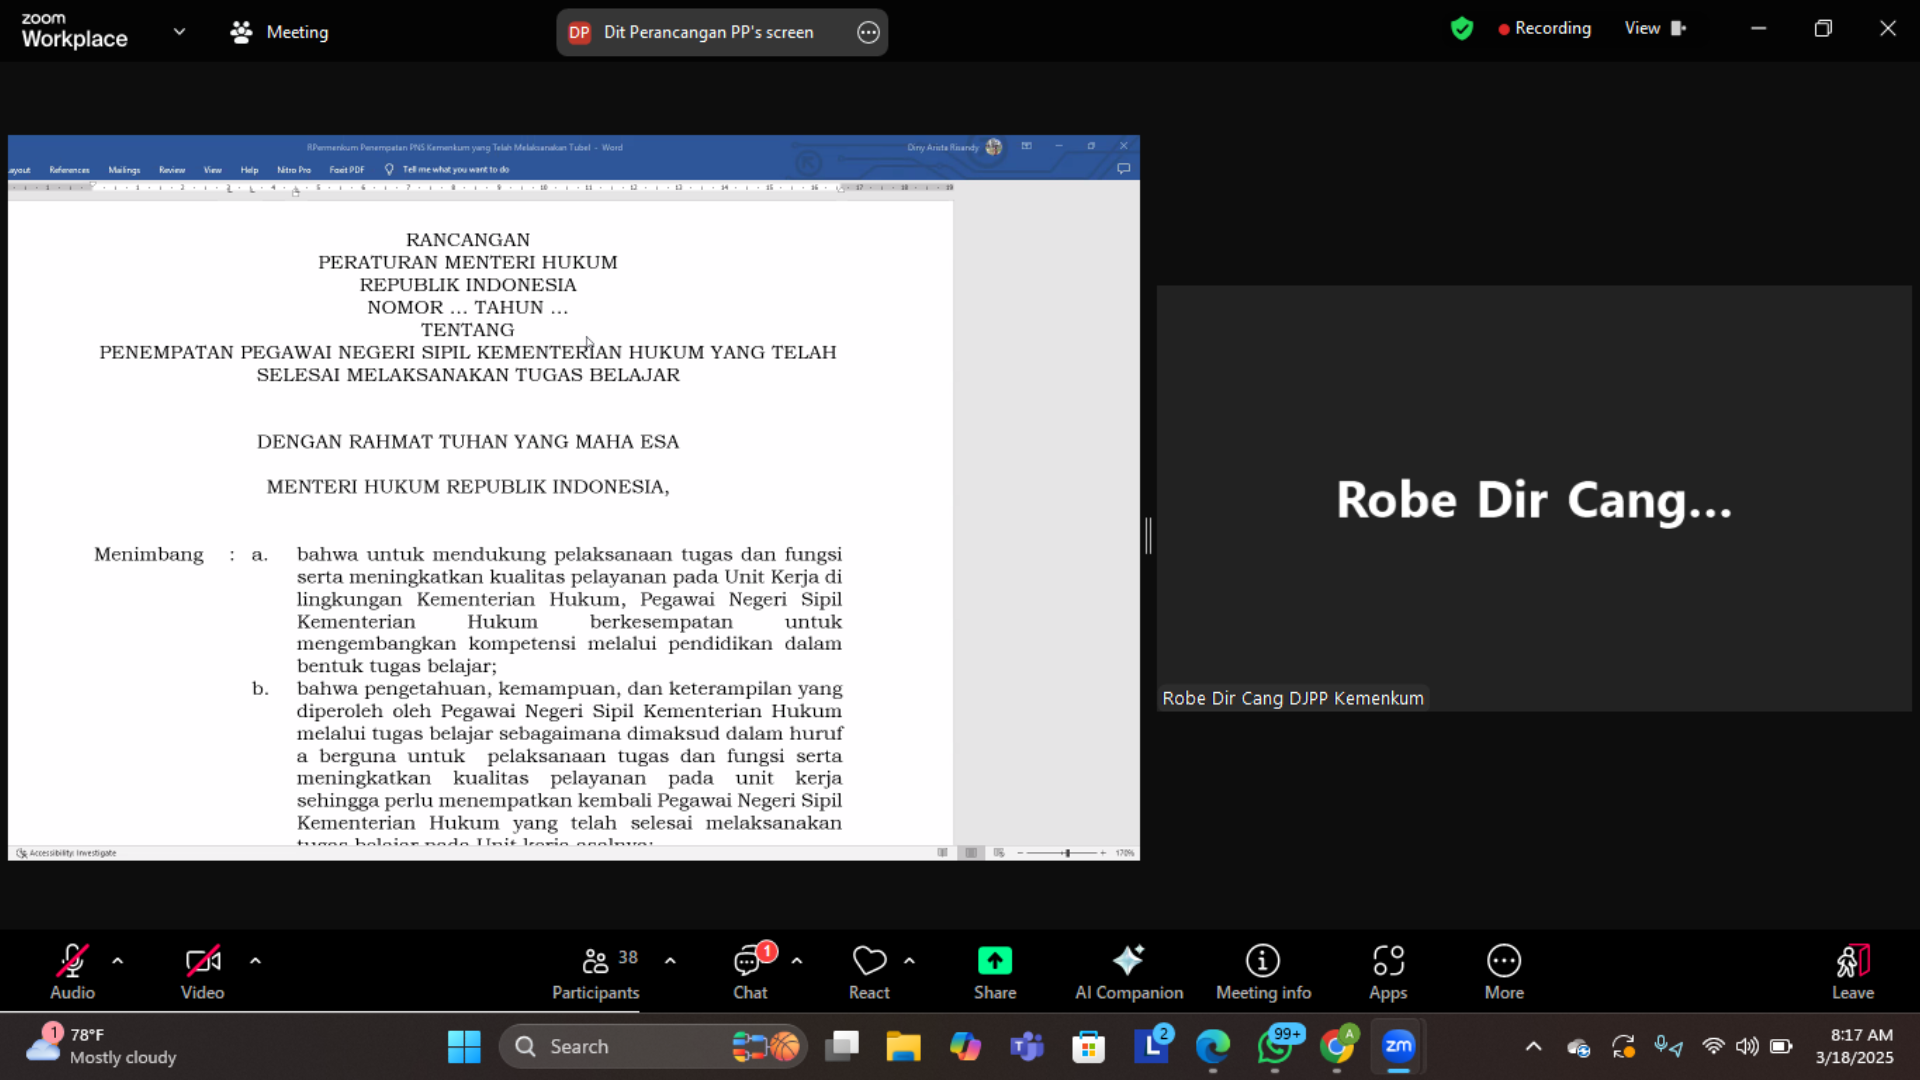Viewport: 1920px width, 1080px height.
Task: Open Microsoft Store from taskbar
Action: (1088, 1046)
